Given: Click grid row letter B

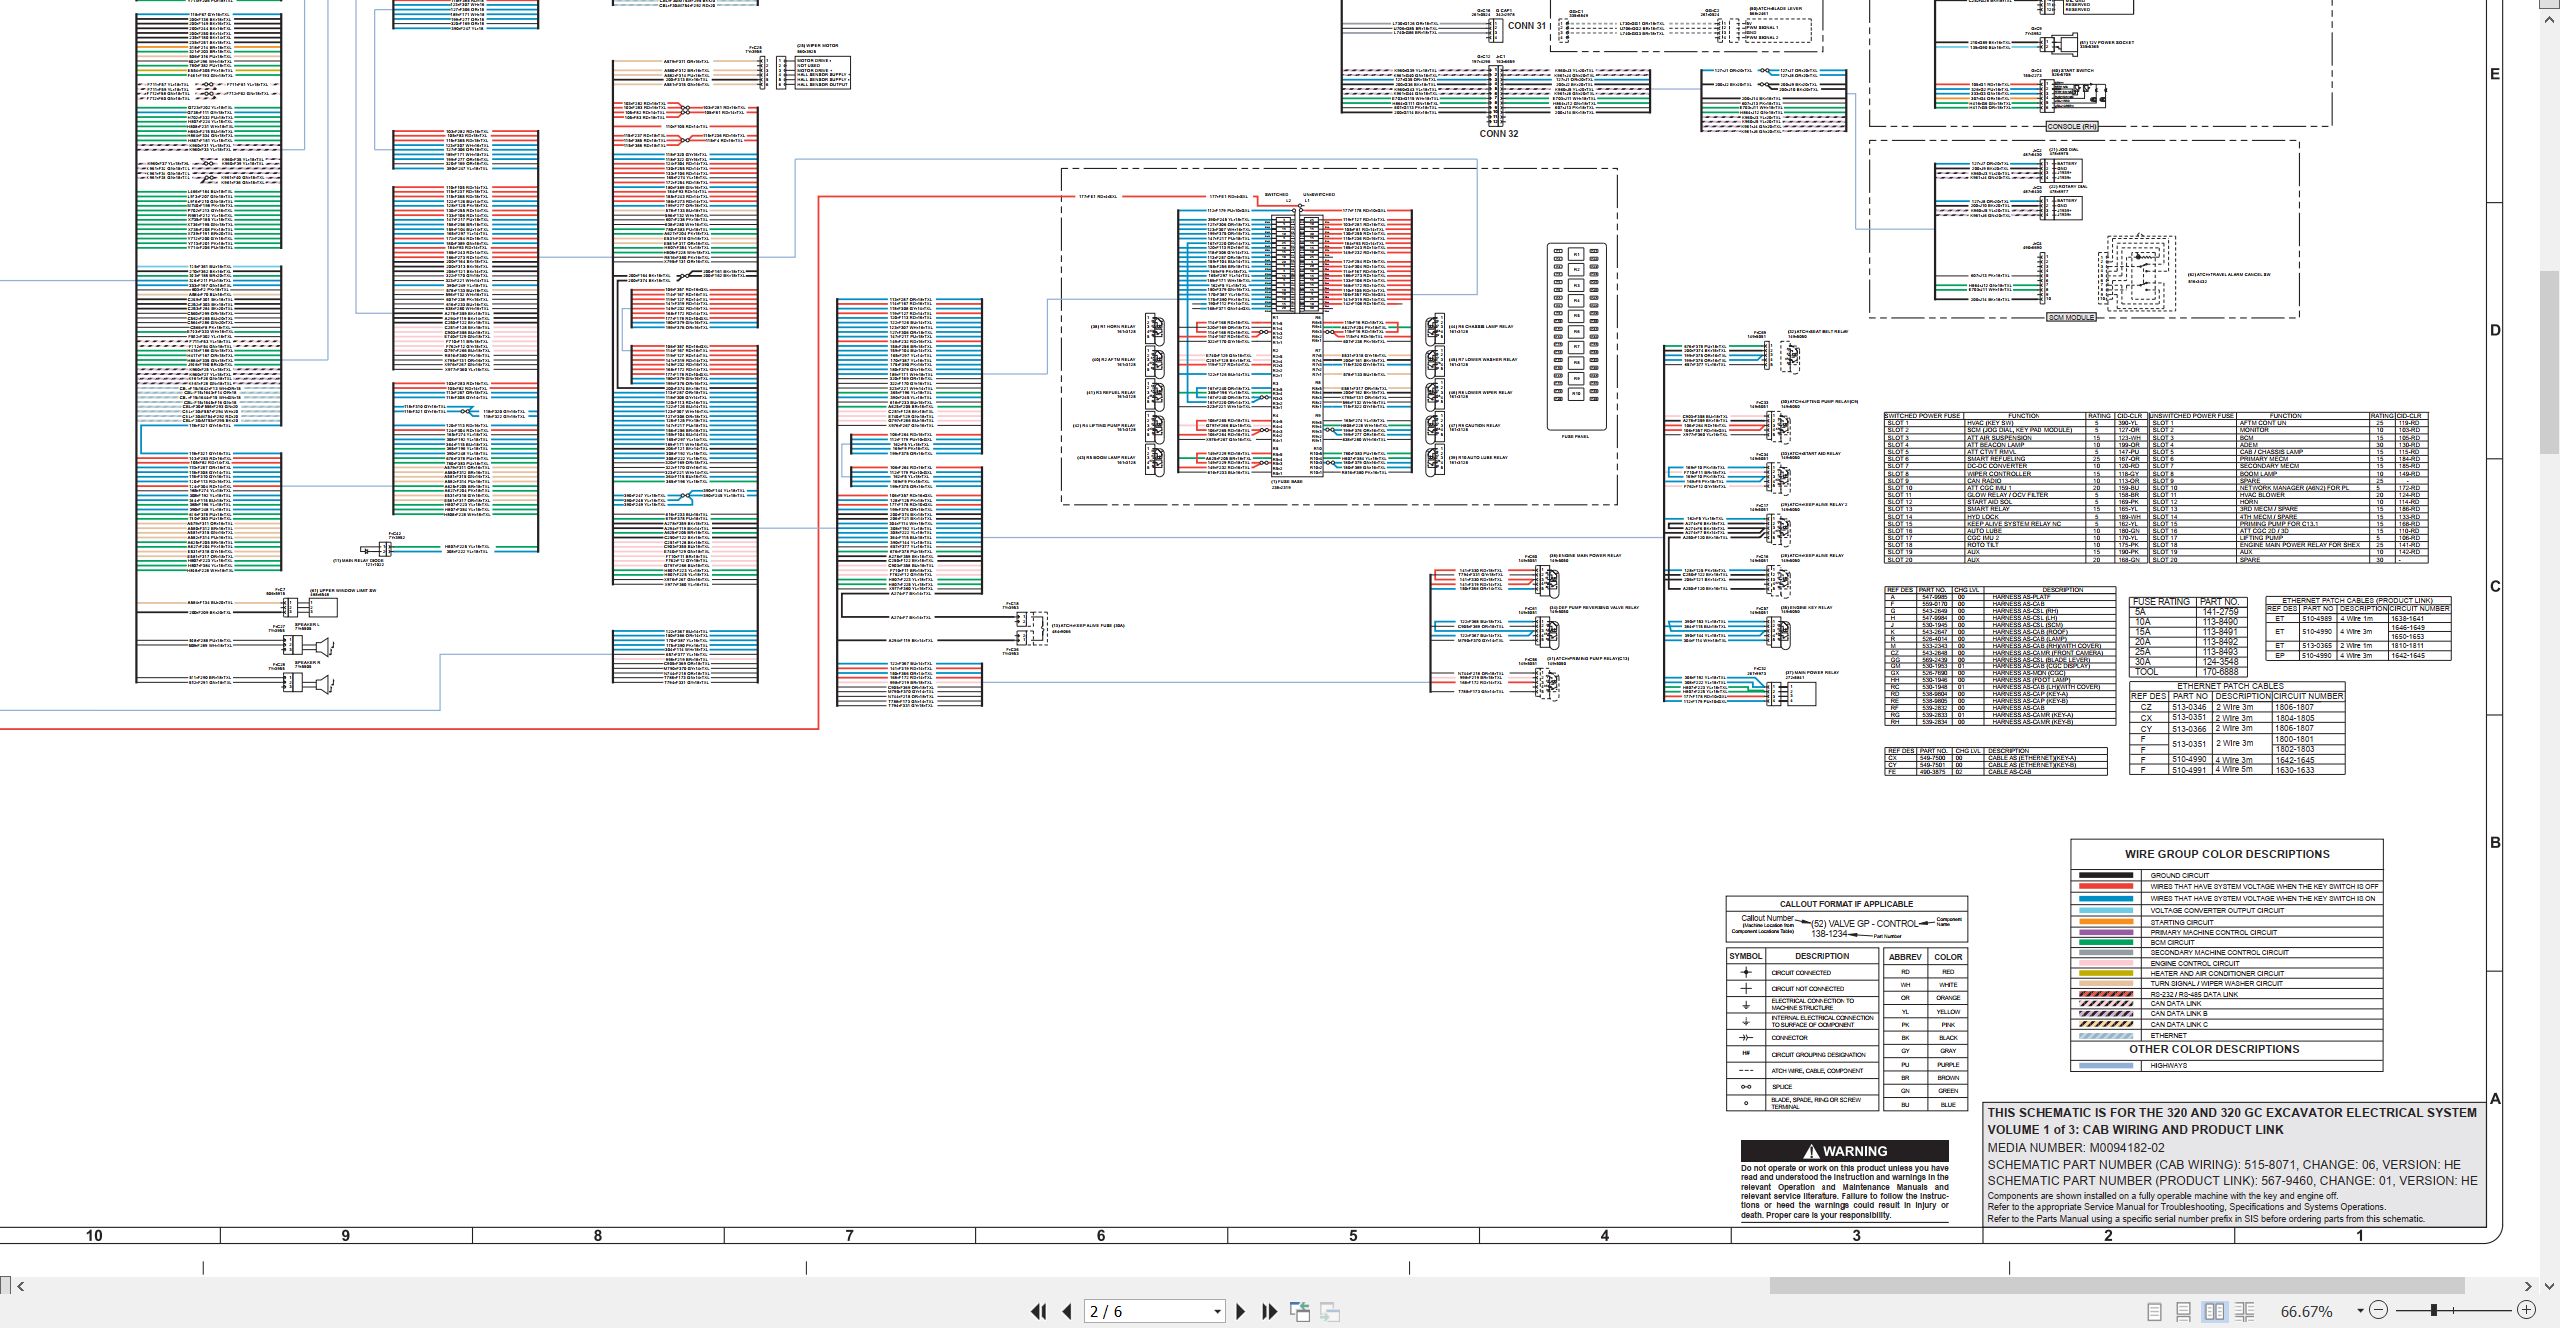Looking at the screenshot, I should click(2495, 843).
